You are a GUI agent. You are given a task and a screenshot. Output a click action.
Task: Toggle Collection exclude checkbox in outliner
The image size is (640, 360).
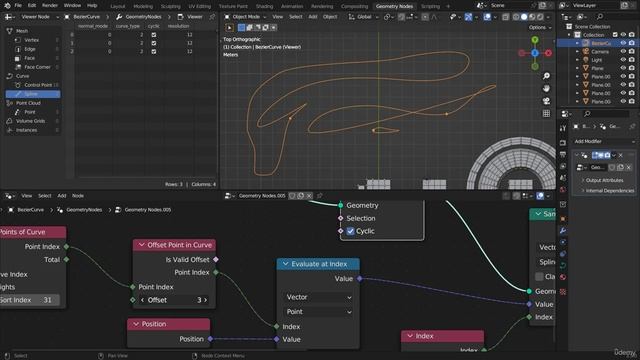[615, 35]
